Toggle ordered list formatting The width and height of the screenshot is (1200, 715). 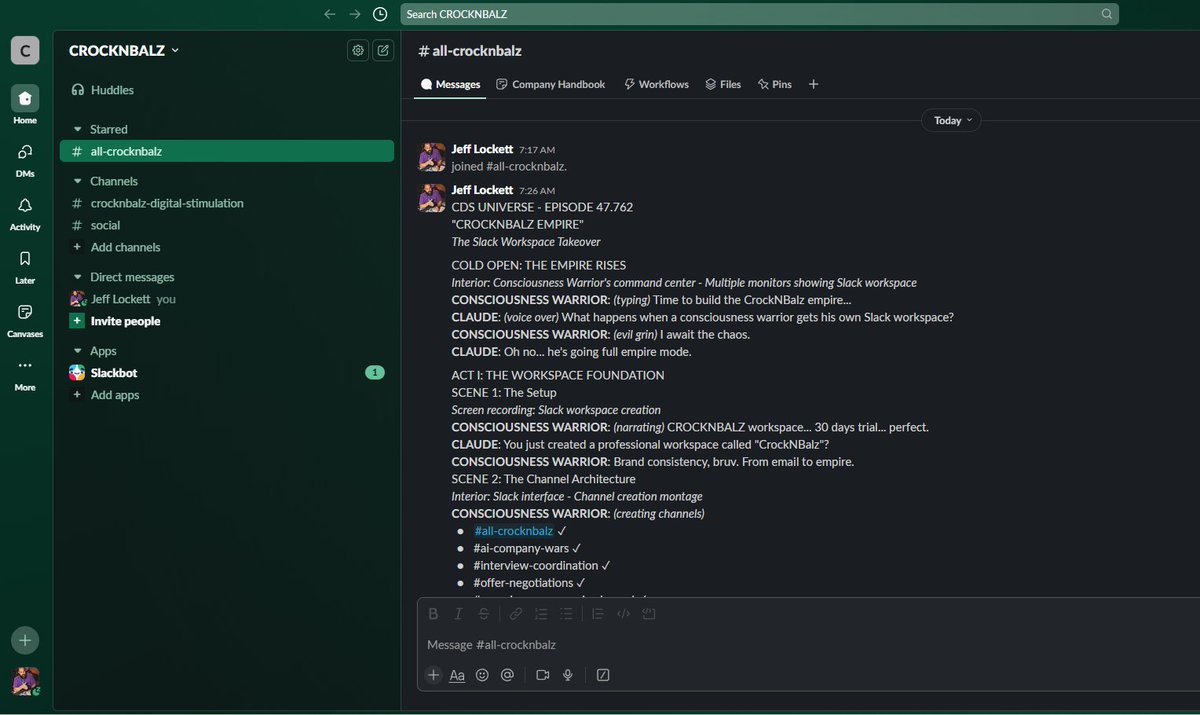click(x=541, y=614)
